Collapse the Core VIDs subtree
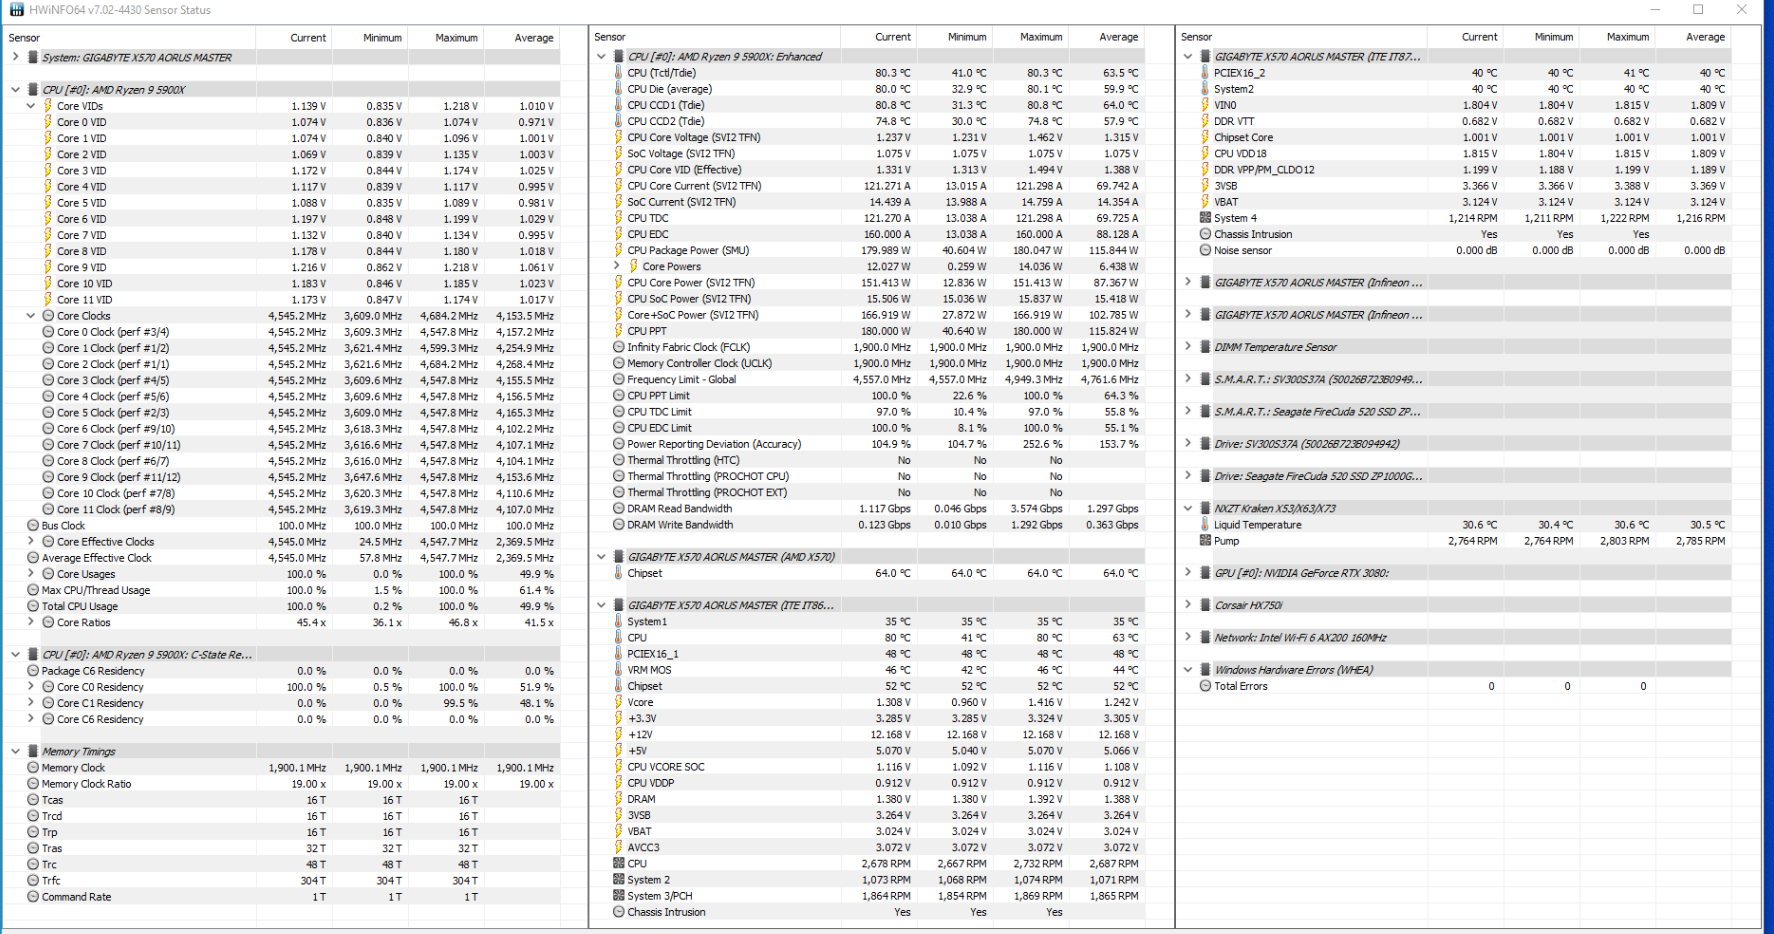 31,106
